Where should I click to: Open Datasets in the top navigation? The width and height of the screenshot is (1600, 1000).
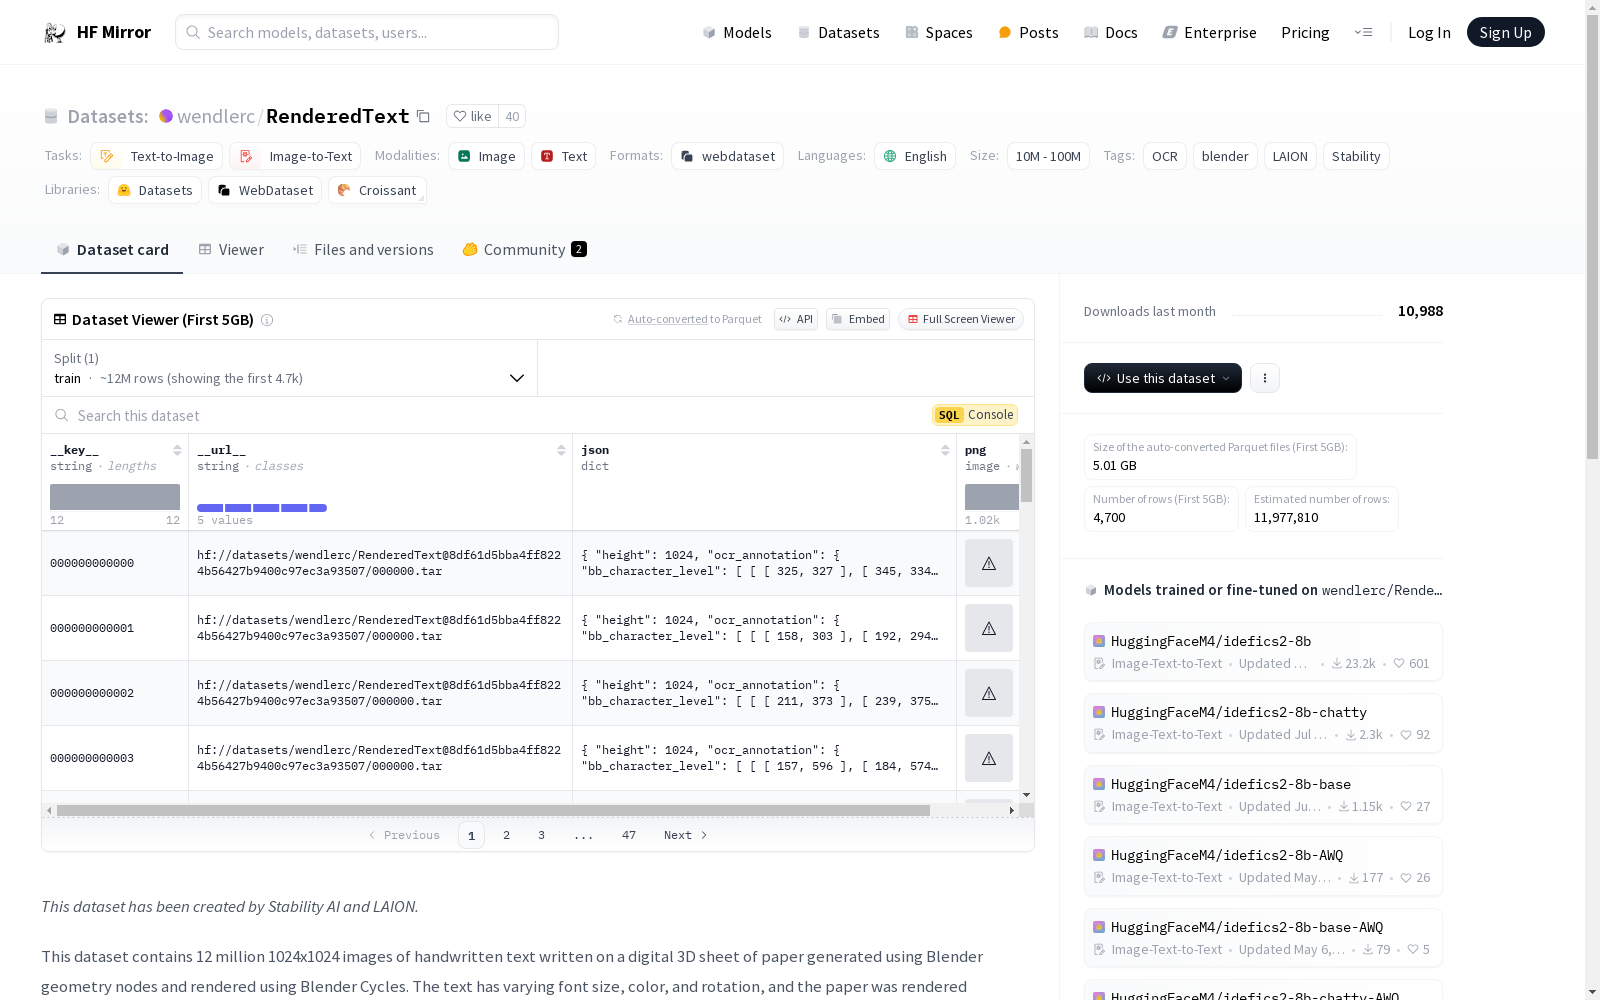coord(838,32)
